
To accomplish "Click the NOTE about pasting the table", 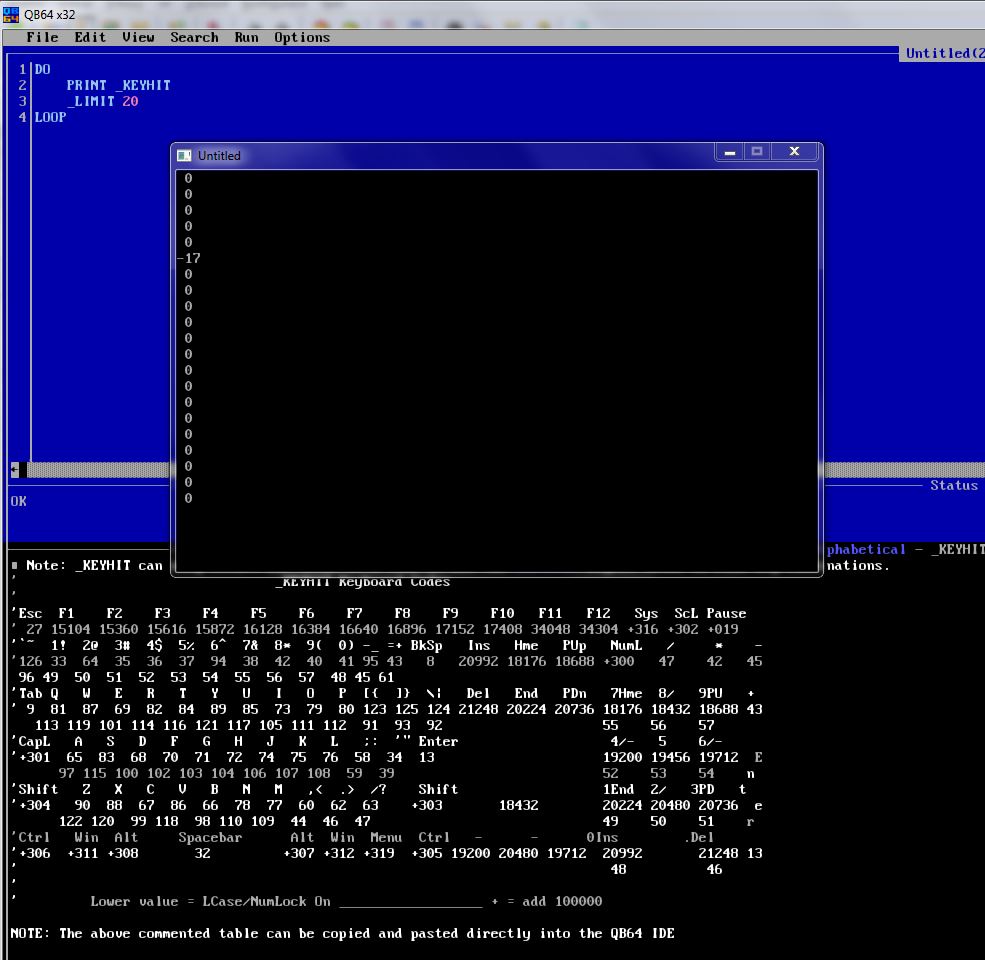I will point(342,934).
